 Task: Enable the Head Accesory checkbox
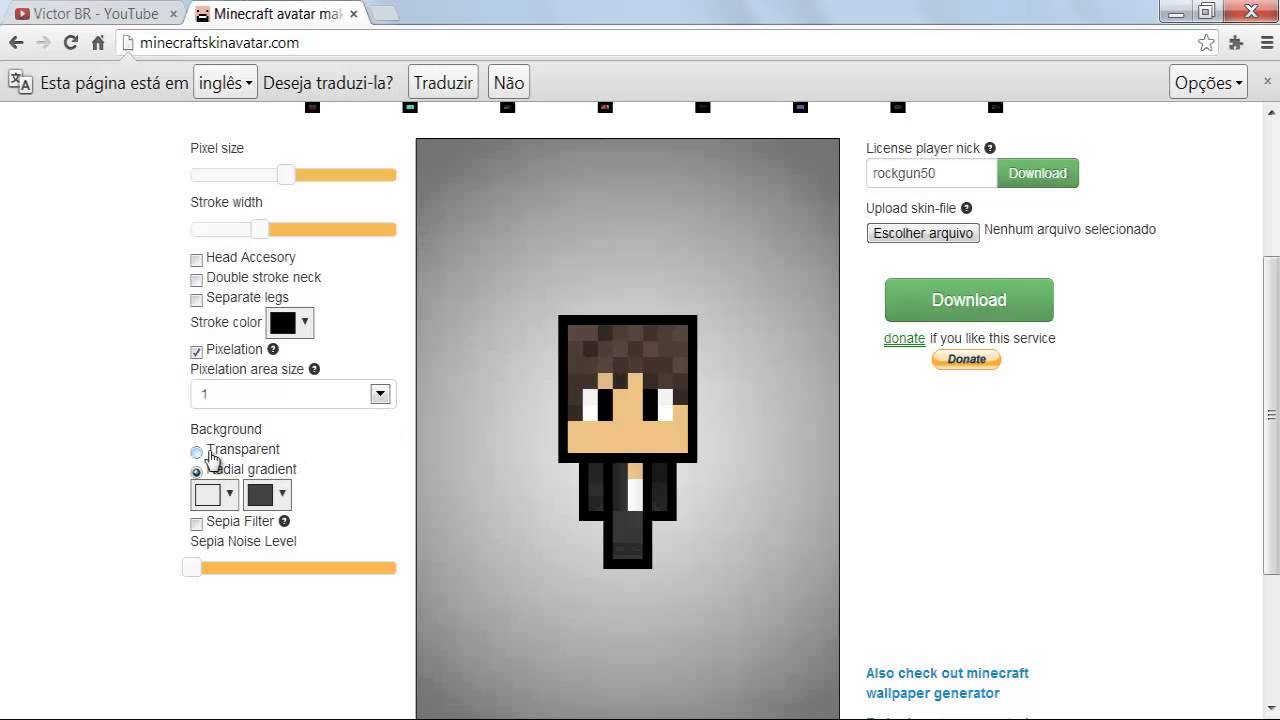[x=197, y=259]
